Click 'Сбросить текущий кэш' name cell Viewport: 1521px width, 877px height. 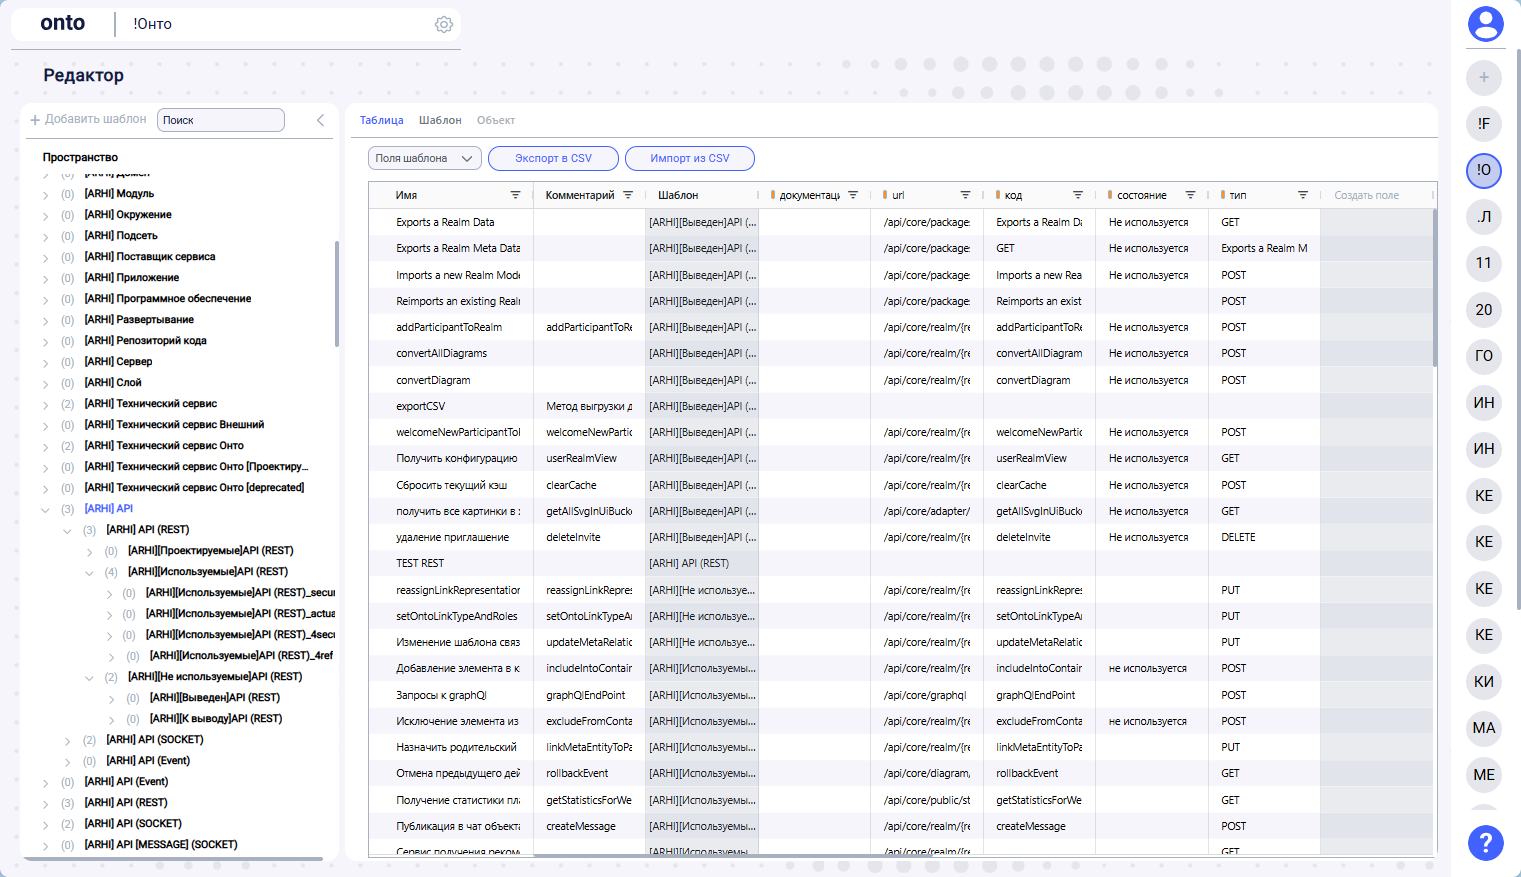[451, 485]
